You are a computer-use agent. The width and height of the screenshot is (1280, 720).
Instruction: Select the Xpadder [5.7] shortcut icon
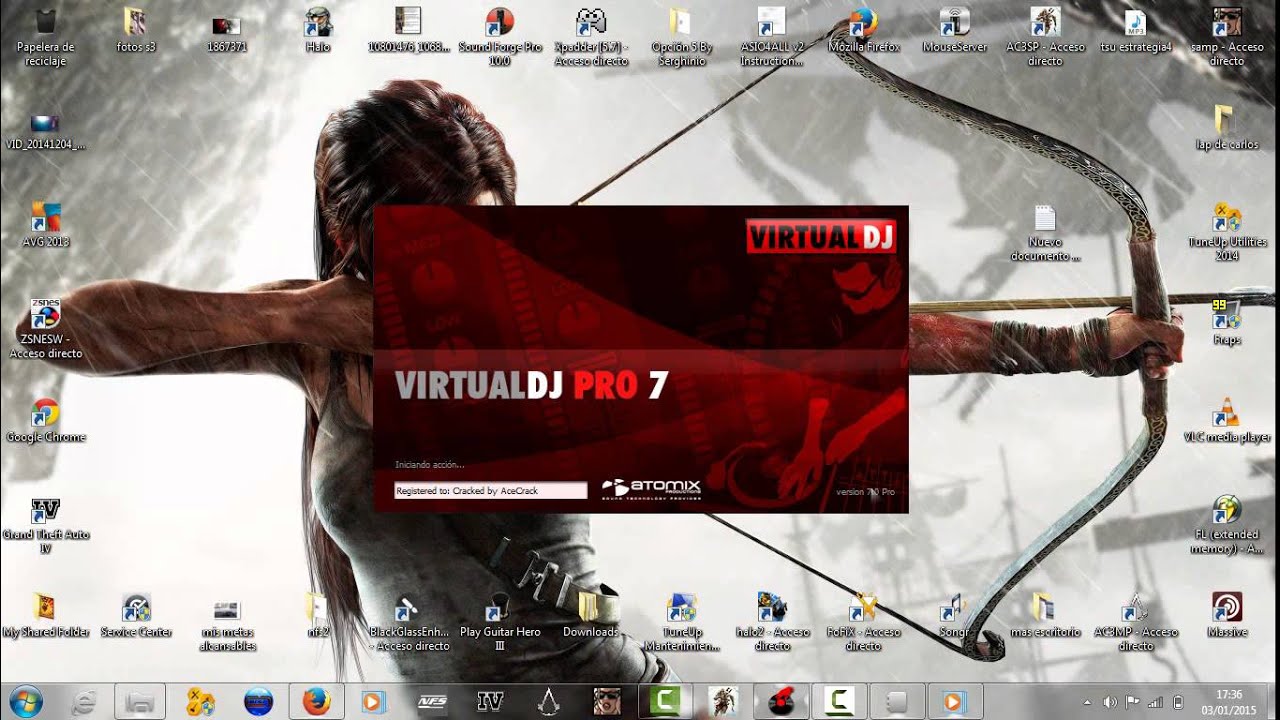(x=591, y=36)
